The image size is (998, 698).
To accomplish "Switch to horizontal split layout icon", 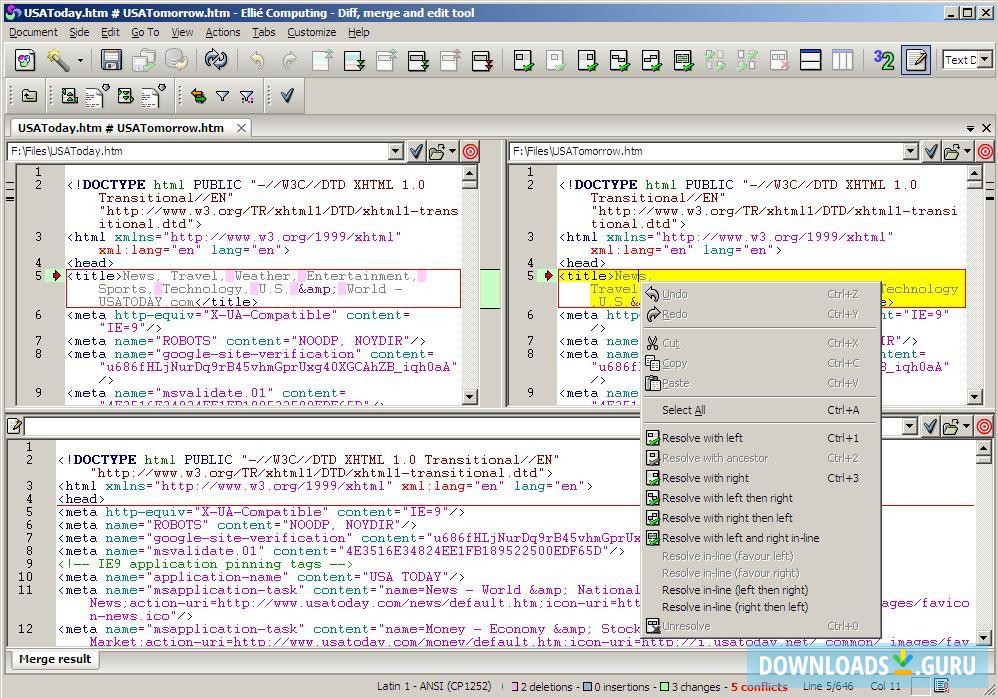I will click(x=810, y=60).
